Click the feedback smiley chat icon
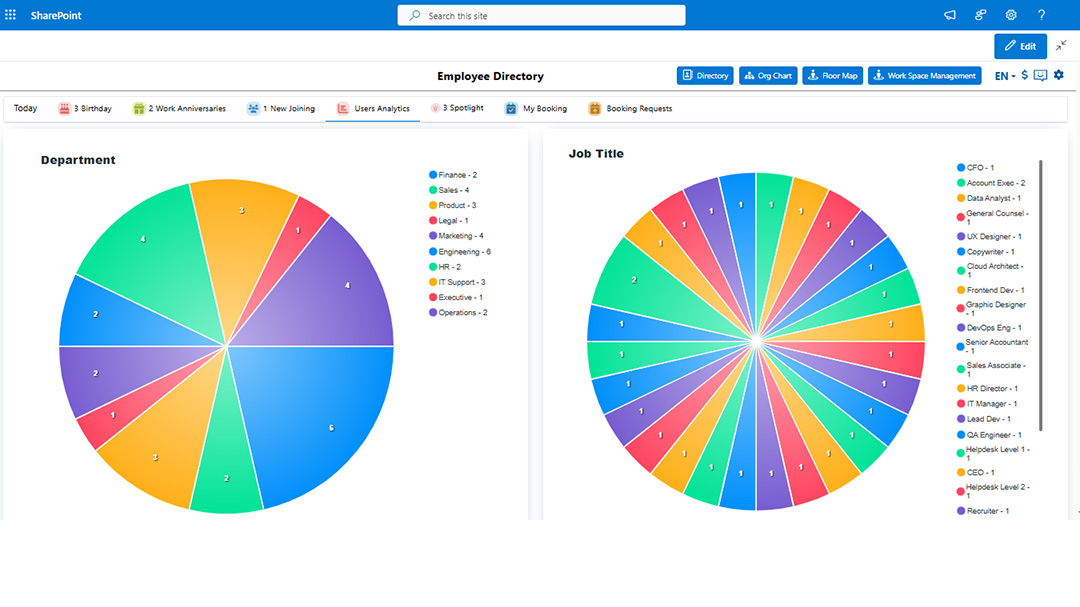 click(1040, 74)
